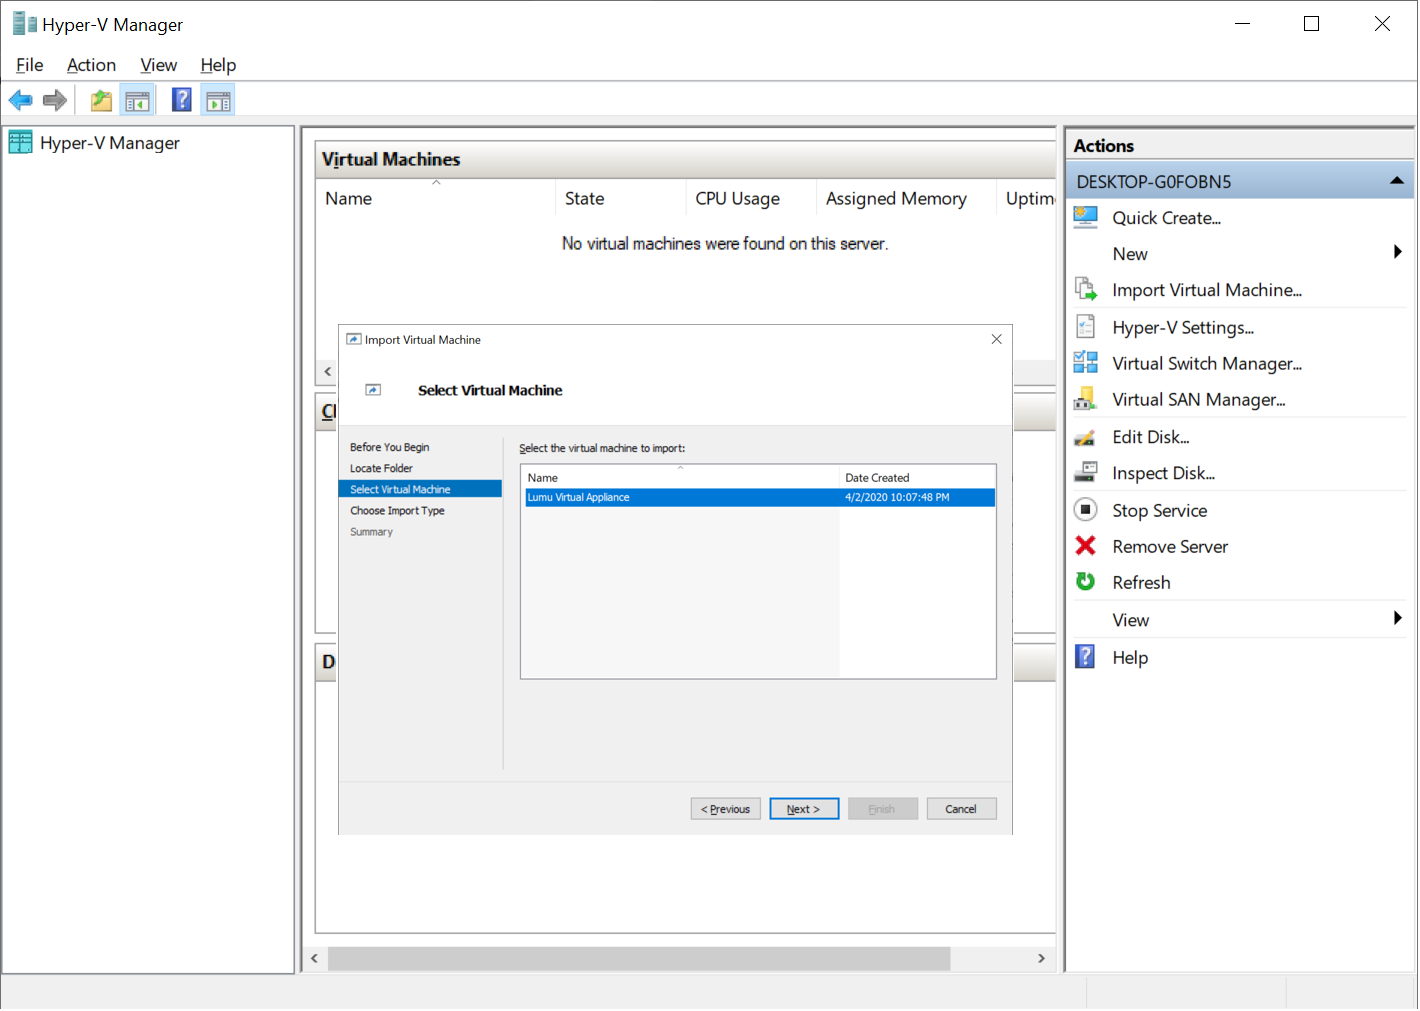The width and height of the screenshot is (1420, 1011).
Task: Go to Choose Import Type wizard step
Action: [397, 510]
